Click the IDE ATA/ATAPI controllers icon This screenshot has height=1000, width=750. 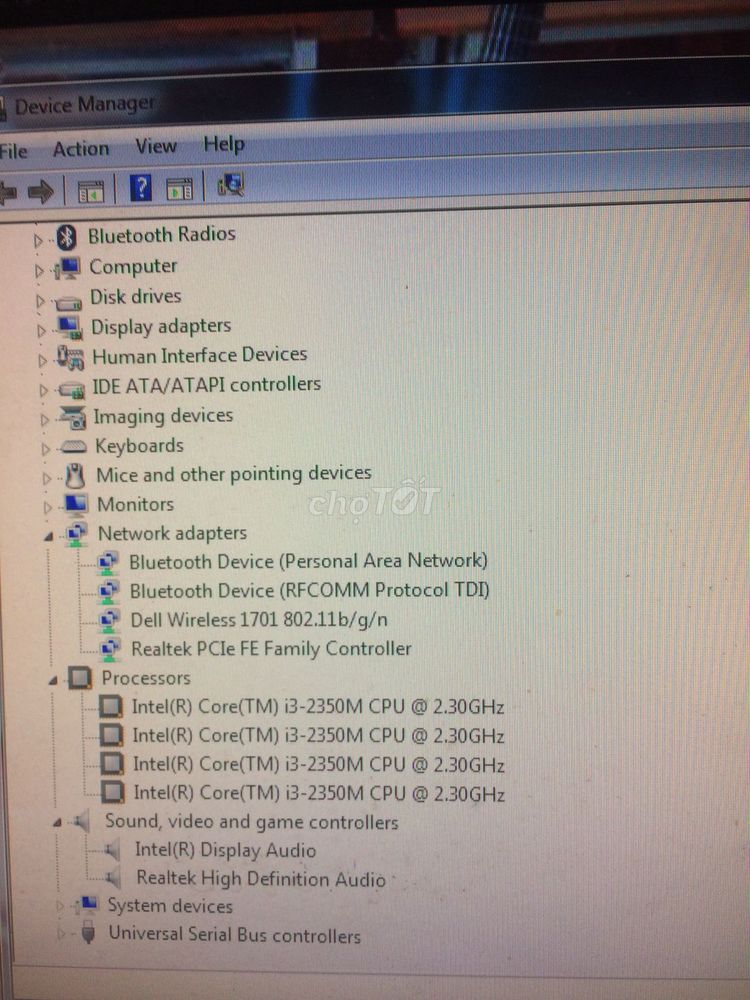tap(71, 388)
